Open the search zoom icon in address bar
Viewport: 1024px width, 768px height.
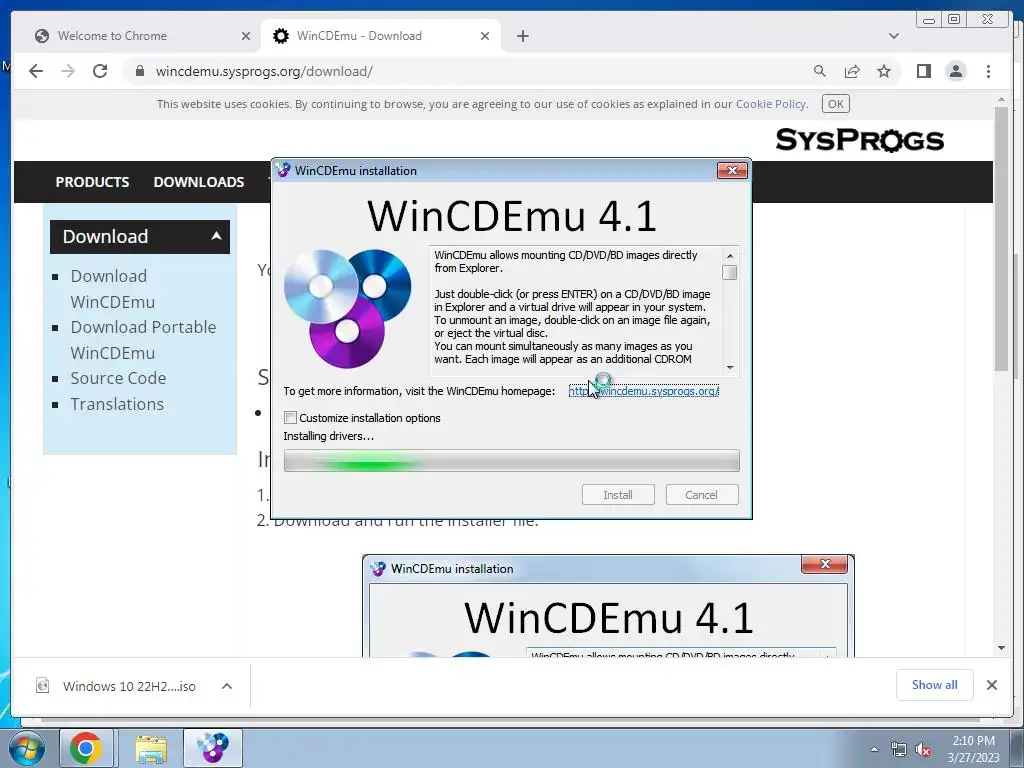[x=820, y=71]
